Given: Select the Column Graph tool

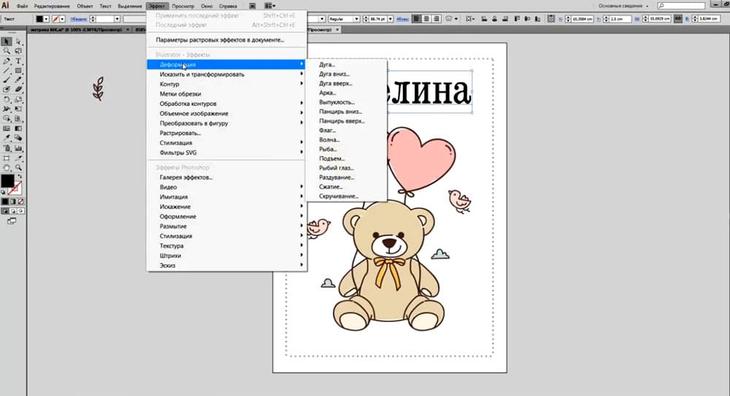Looking at the screenshot, I should (x=18, y=148).
